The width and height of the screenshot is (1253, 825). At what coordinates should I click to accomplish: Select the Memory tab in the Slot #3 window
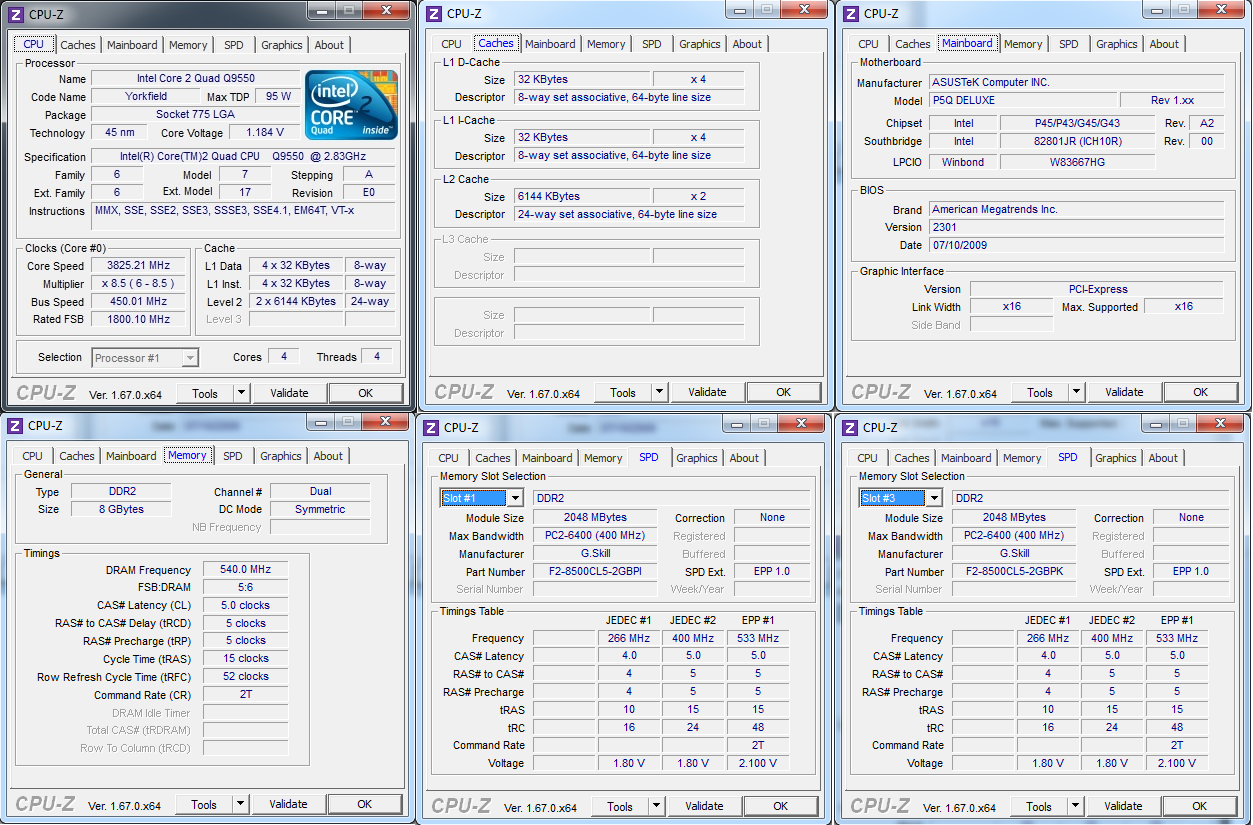point(1022,458)
